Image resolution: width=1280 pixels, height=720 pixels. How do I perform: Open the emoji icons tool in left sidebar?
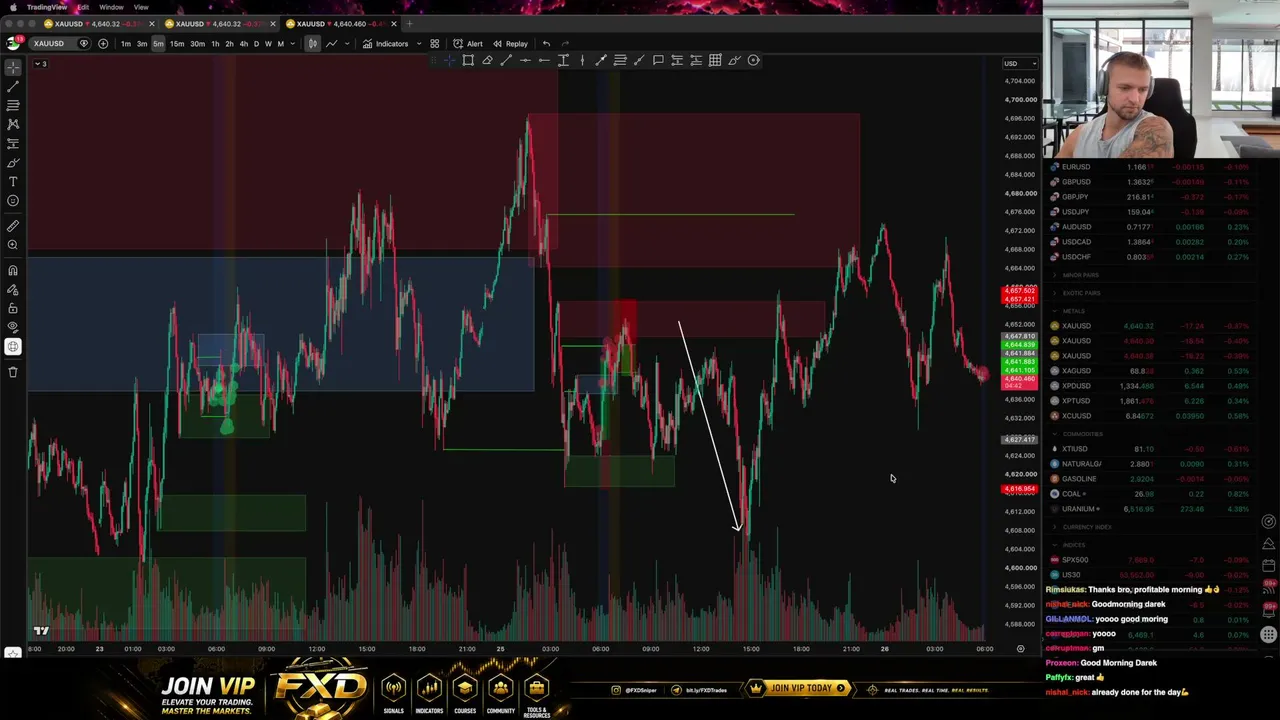(x=13, y=201)
